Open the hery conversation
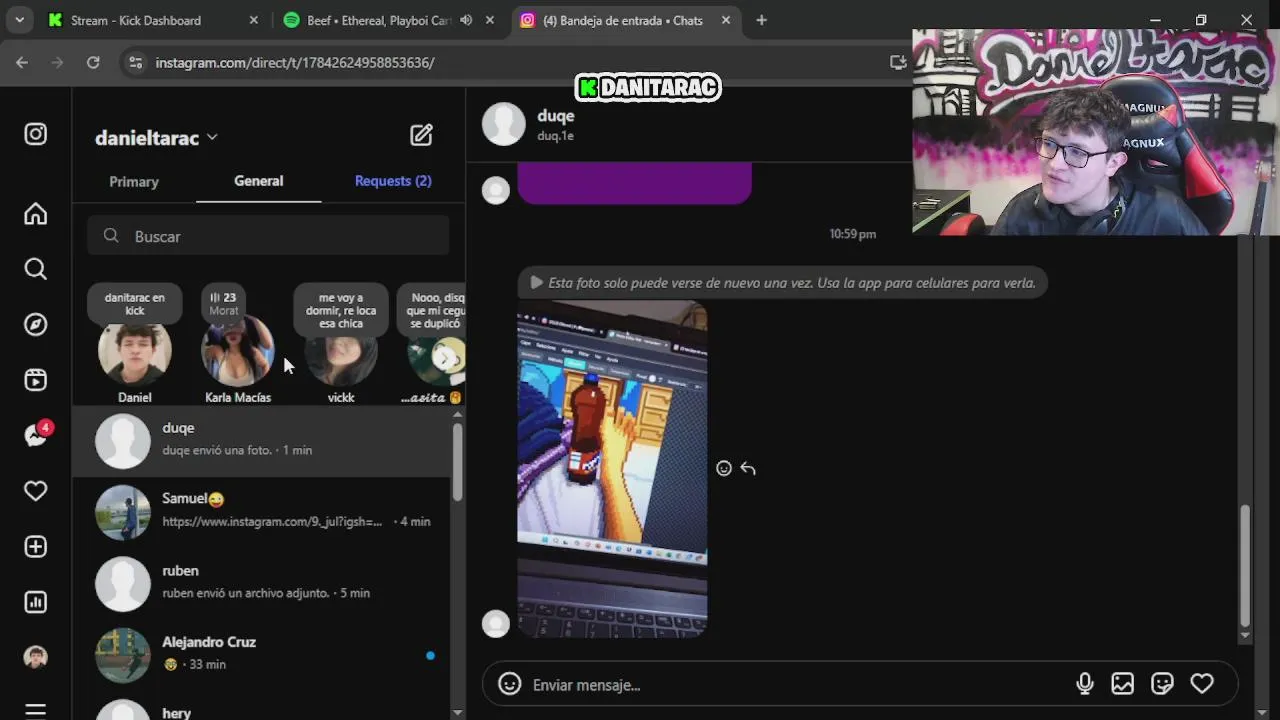This screenshot has height=720, width=1280. tap(262, 708)
